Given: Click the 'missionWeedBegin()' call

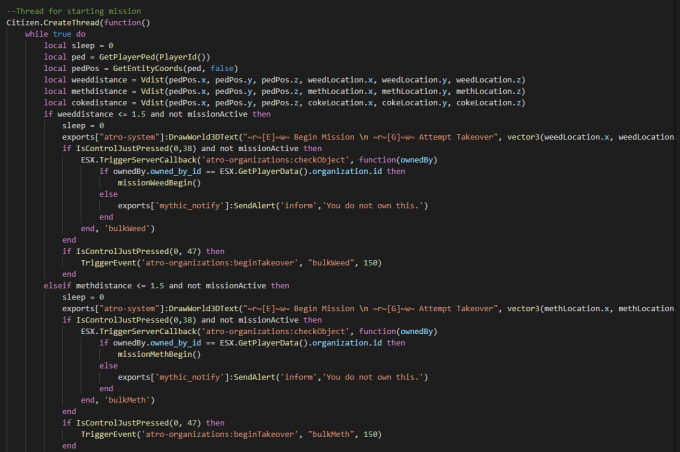Looking at the screenshot, I should tap(159, 183).
